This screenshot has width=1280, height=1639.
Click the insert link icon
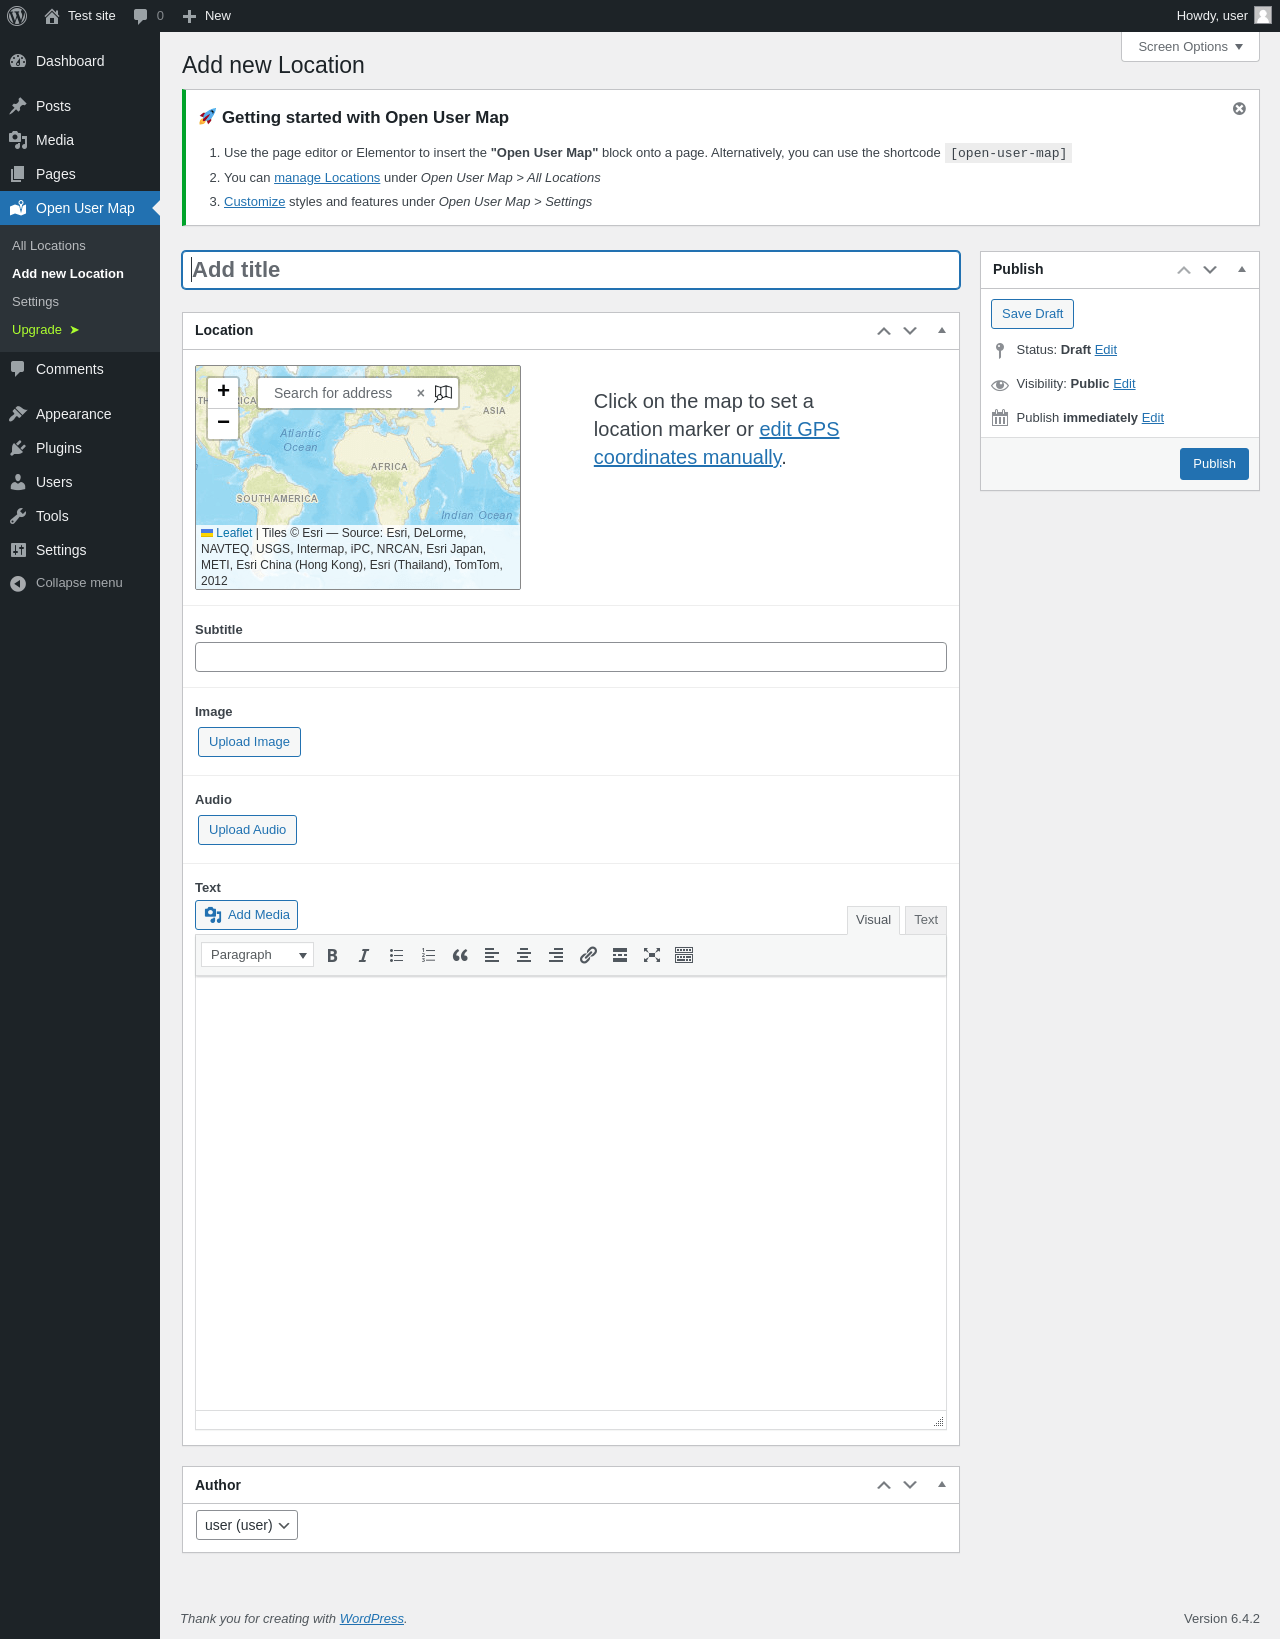point(588,956)
